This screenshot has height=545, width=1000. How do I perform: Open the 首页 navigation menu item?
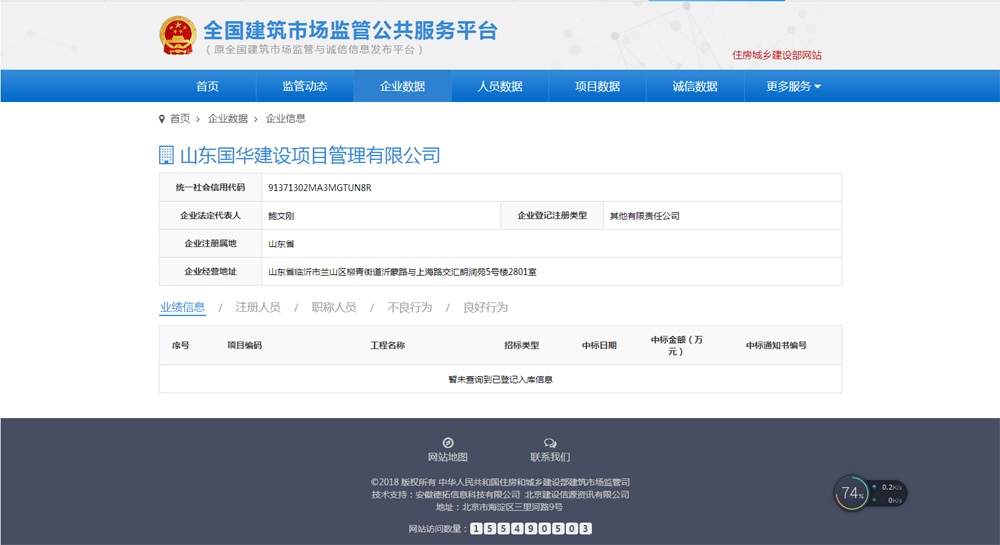coord(207,86)
